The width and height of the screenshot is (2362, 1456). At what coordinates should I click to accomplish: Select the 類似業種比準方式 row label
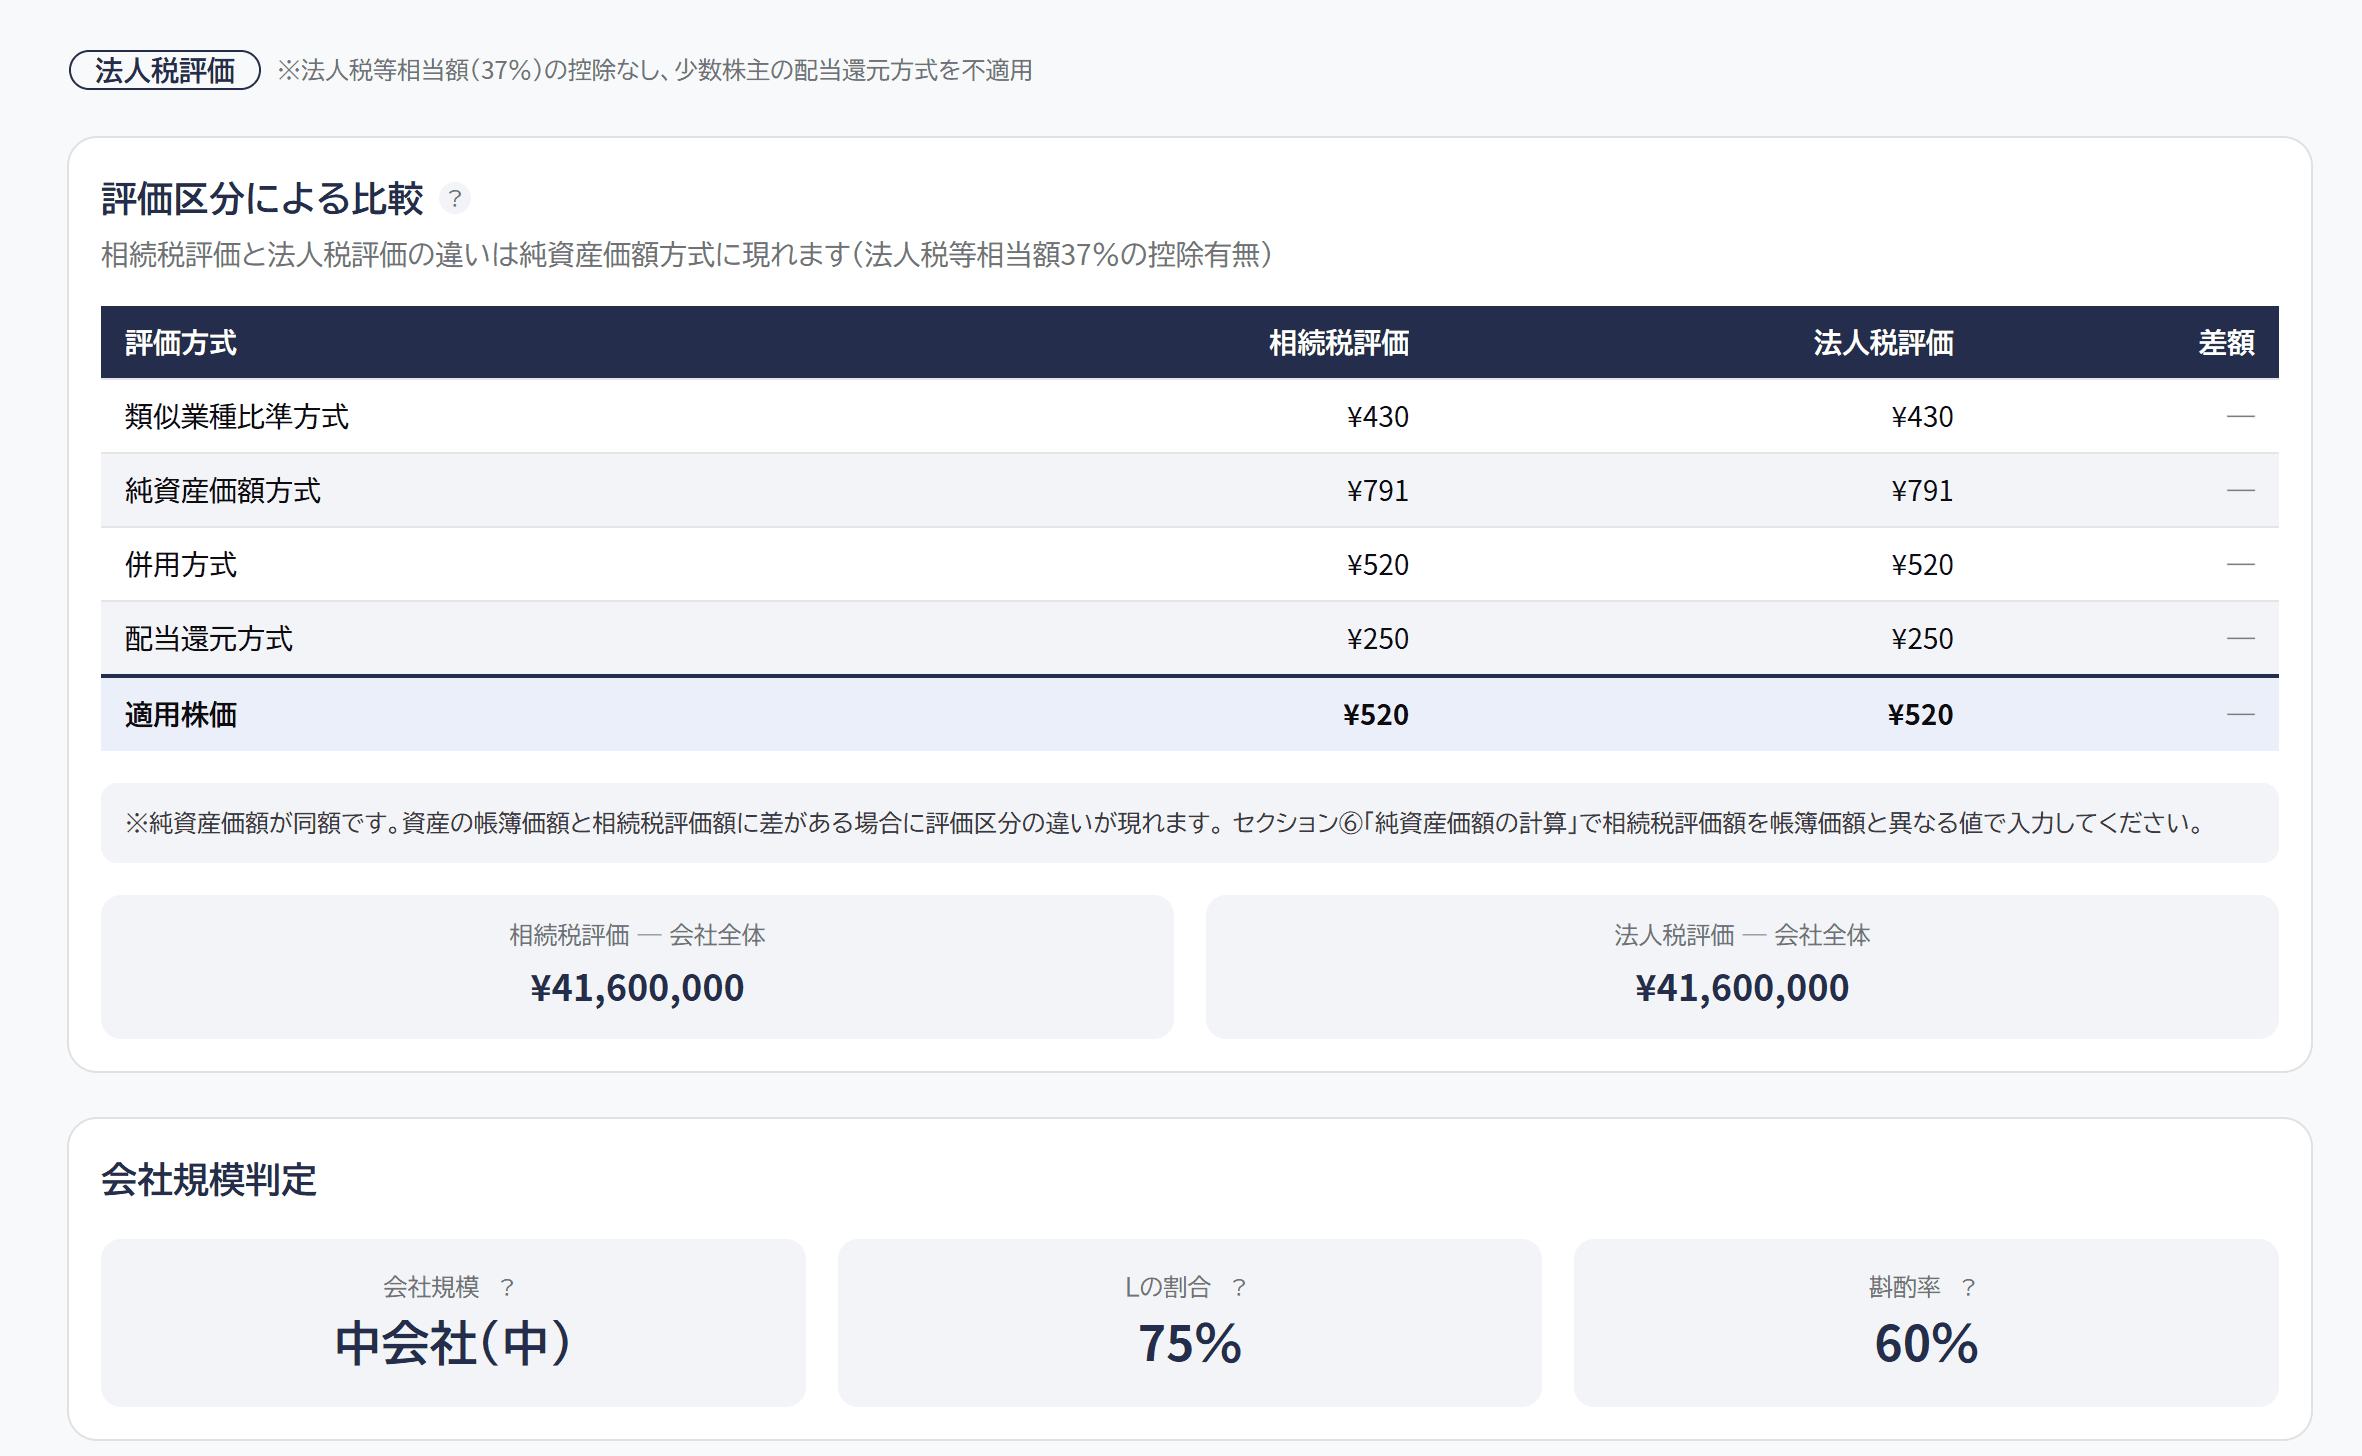pyautogui.click(x=237, y=416)
